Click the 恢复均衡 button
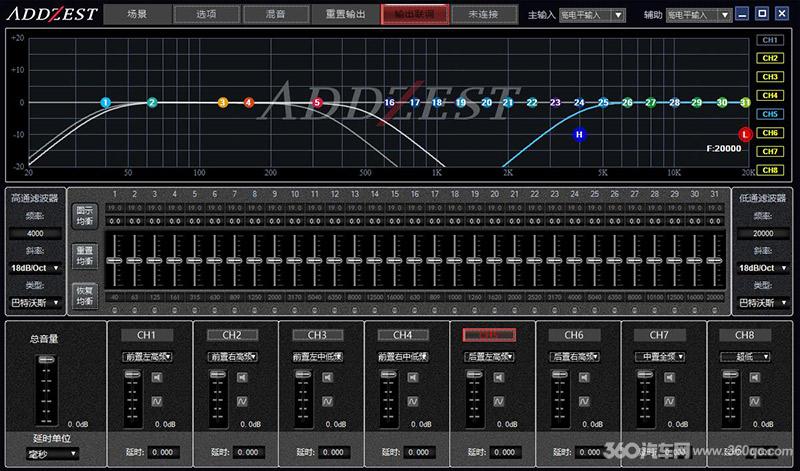Image resolution: width=800 pixels, height=471 pixels. [85, 296]
